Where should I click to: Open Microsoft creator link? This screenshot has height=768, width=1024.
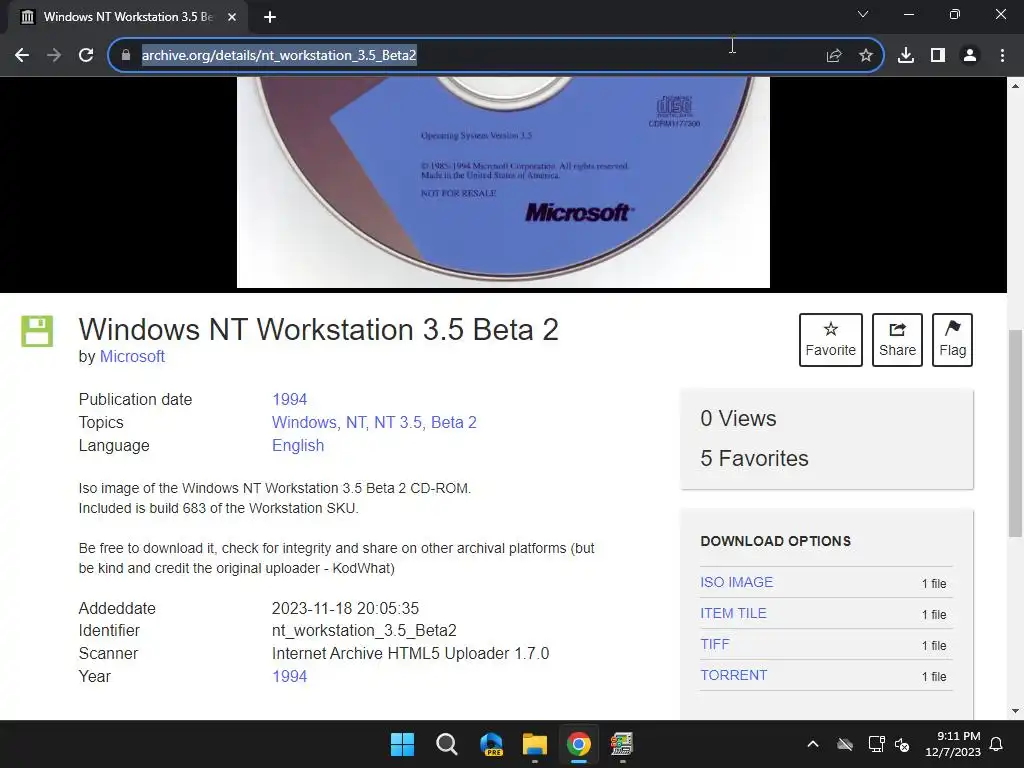point(132,357)
